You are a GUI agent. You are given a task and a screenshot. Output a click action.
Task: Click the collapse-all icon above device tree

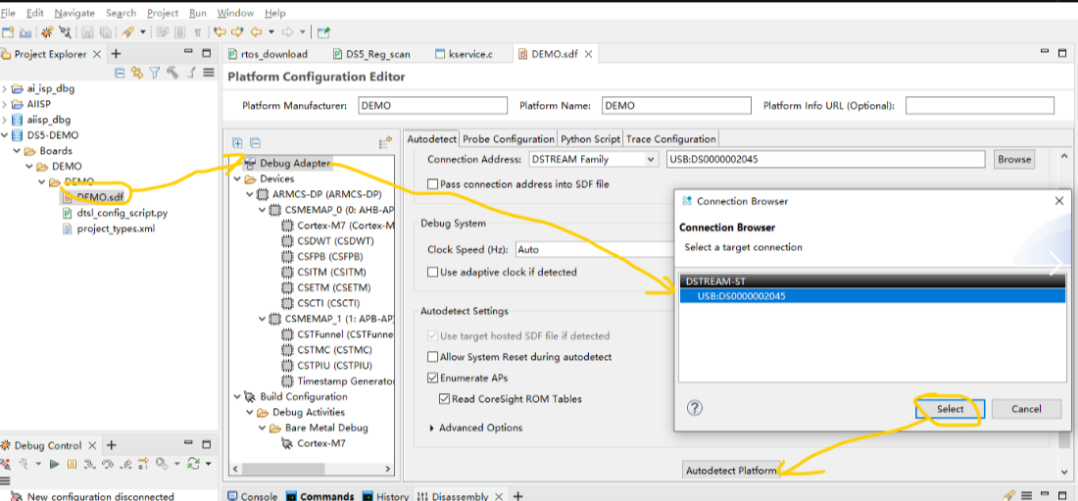255,143
